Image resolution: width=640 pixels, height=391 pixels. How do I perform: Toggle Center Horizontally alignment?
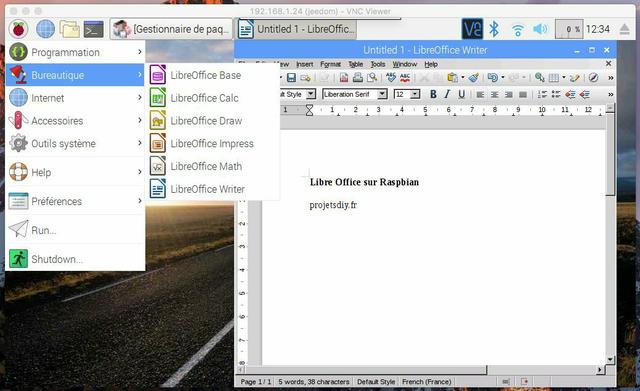coord(494,95)
